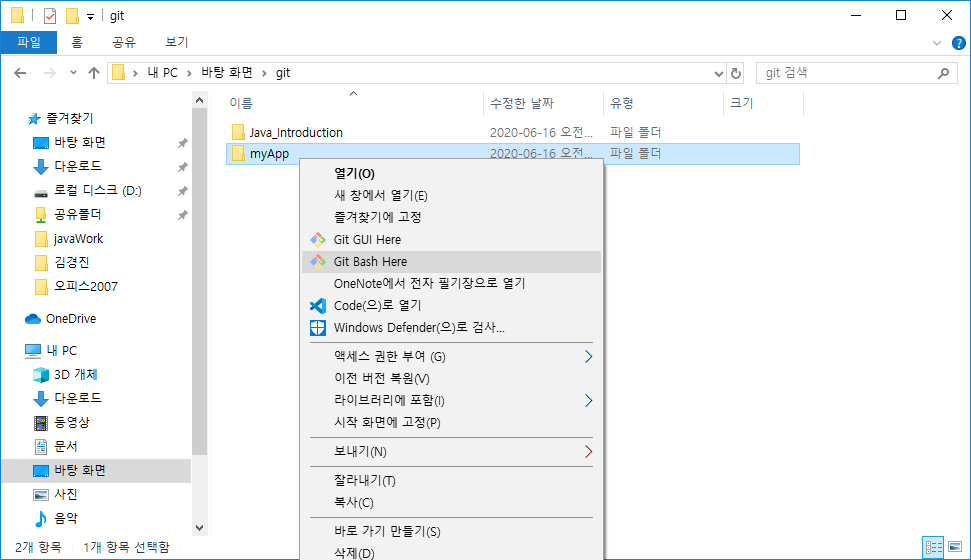Image resolution: width=971 pixels, height=560 pixels.
Task: Unpin 바탕 화면 using its pin icon
Action: point(183,143)
